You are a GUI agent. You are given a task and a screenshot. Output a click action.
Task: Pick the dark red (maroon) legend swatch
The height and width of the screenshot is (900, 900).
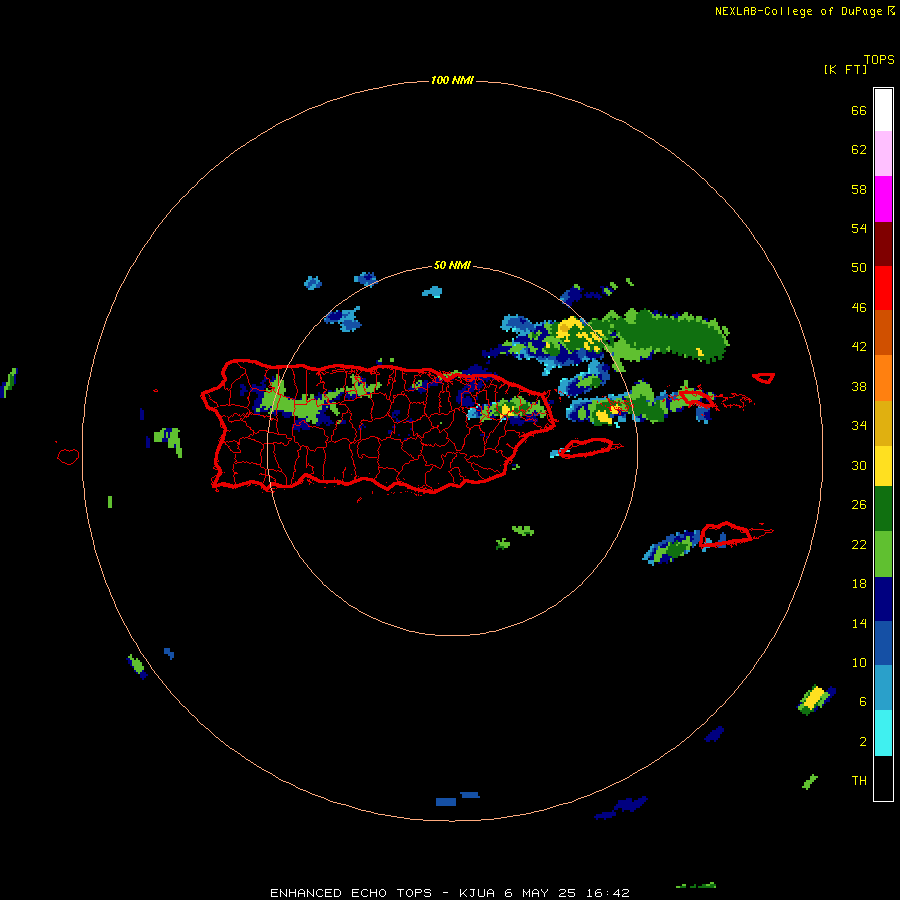pos(883,243)
